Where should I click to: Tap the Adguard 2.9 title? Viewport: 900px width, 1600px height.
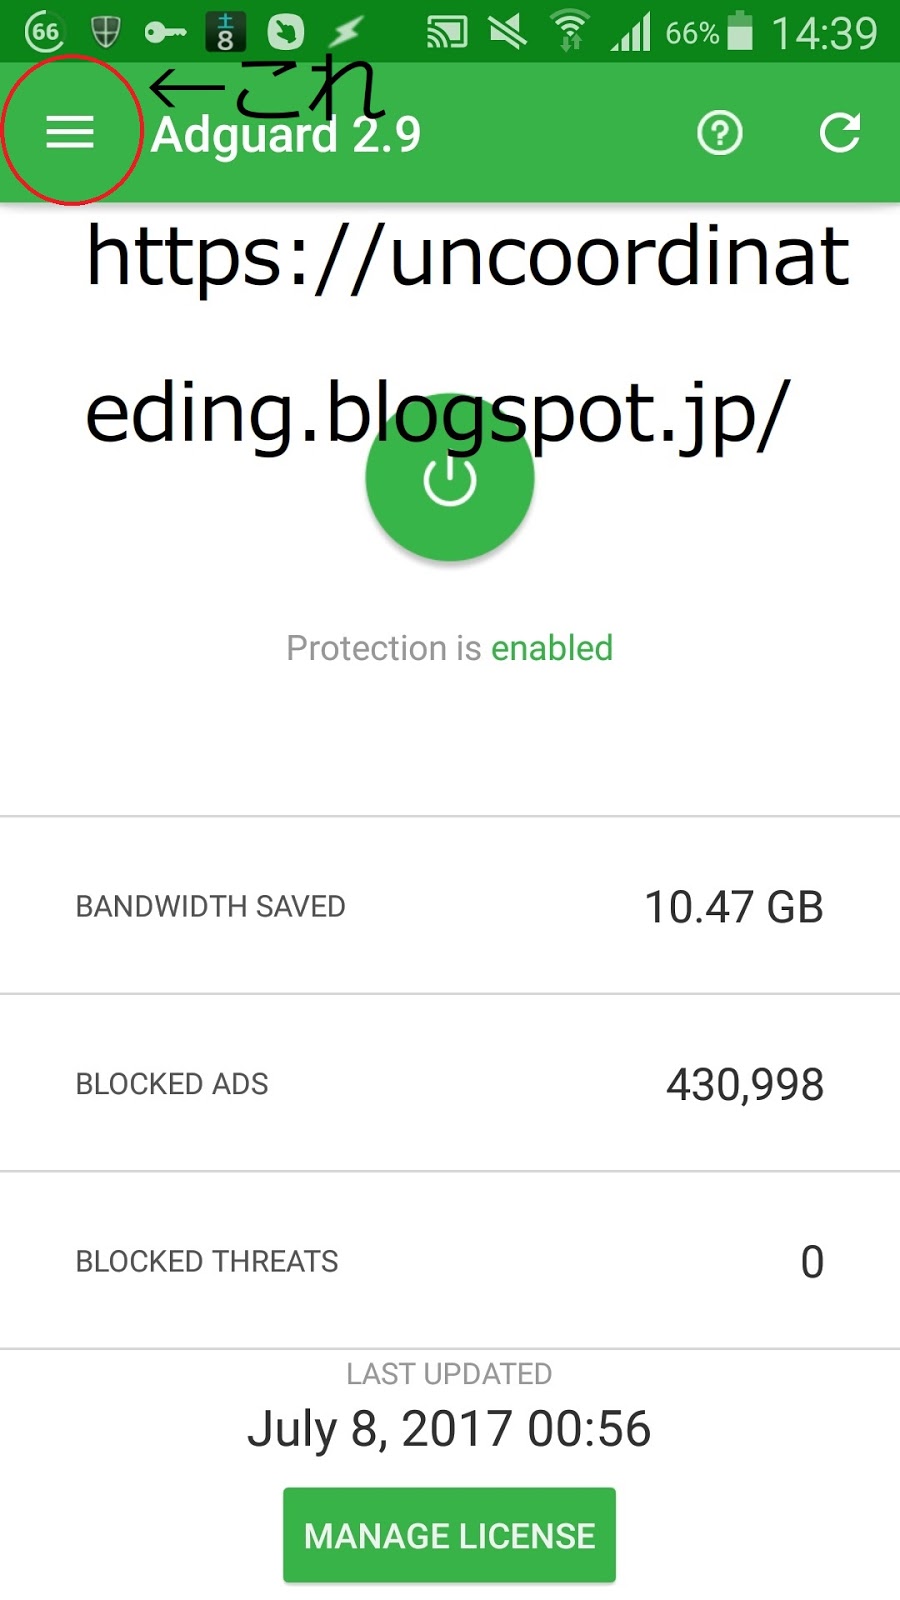click(x=286, y=135)
